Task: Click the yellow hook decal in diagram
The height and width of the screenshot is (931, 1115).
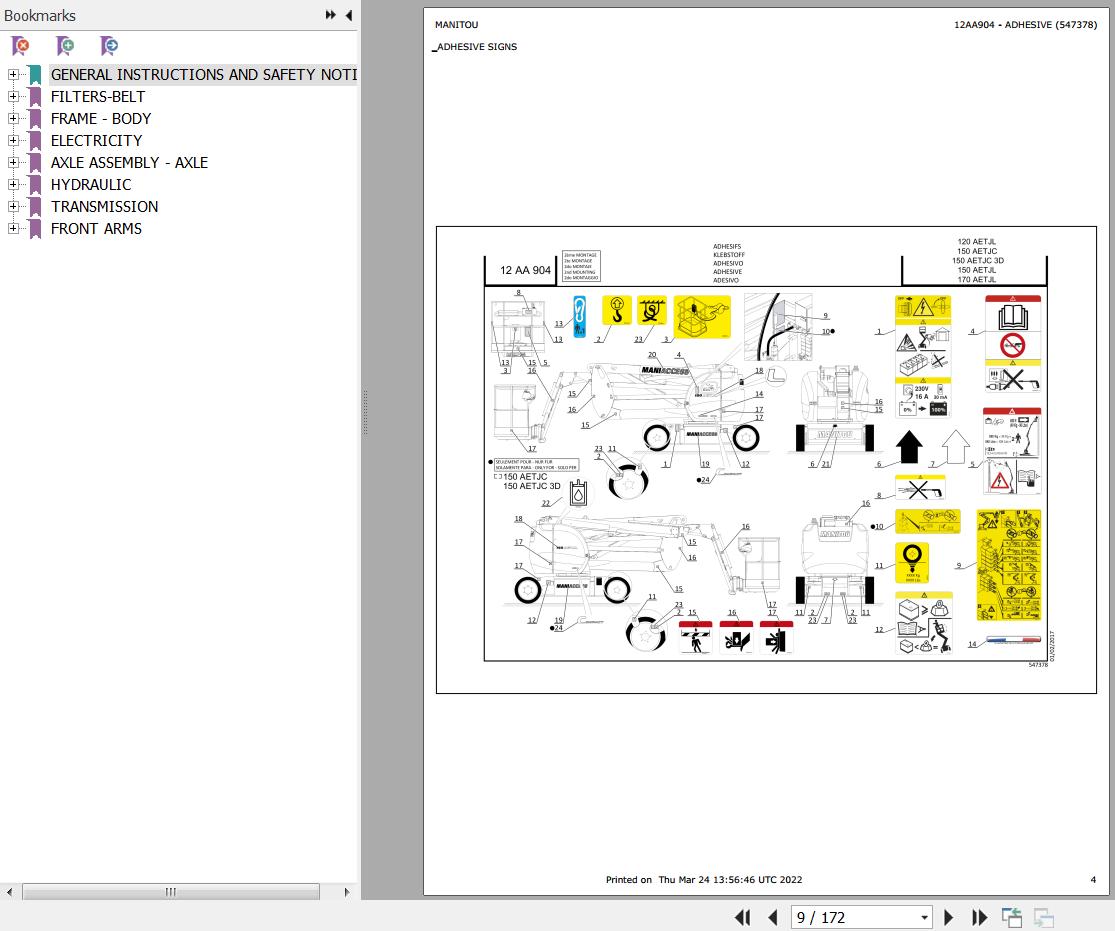Action: (x=617, y=310)
